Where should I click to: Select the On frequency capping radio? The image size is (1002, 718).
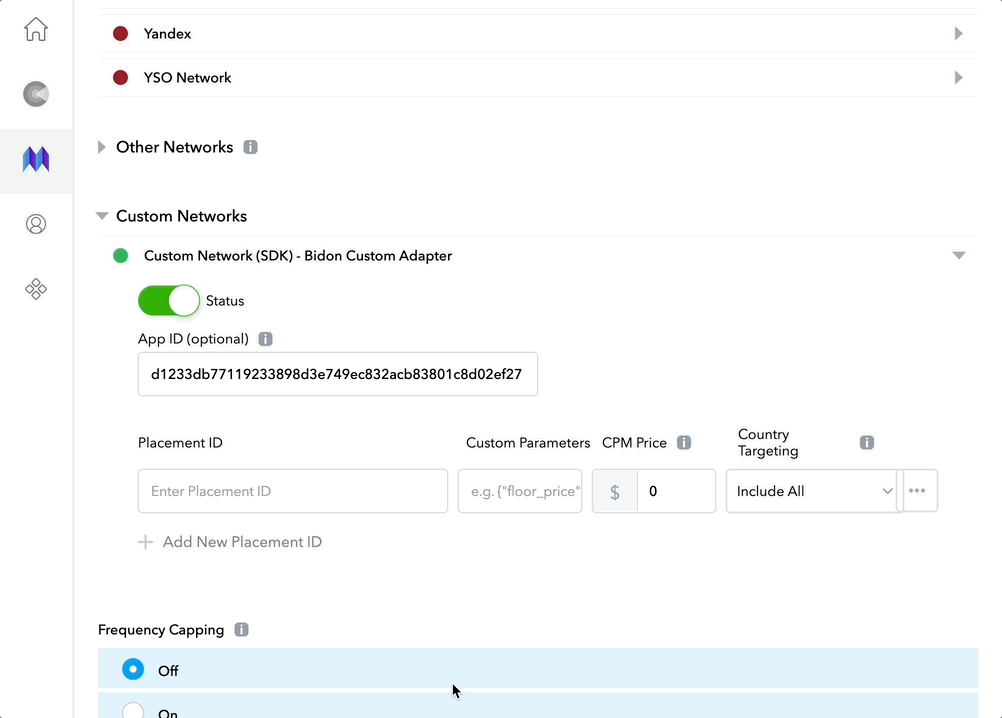(x=133, y=710)
